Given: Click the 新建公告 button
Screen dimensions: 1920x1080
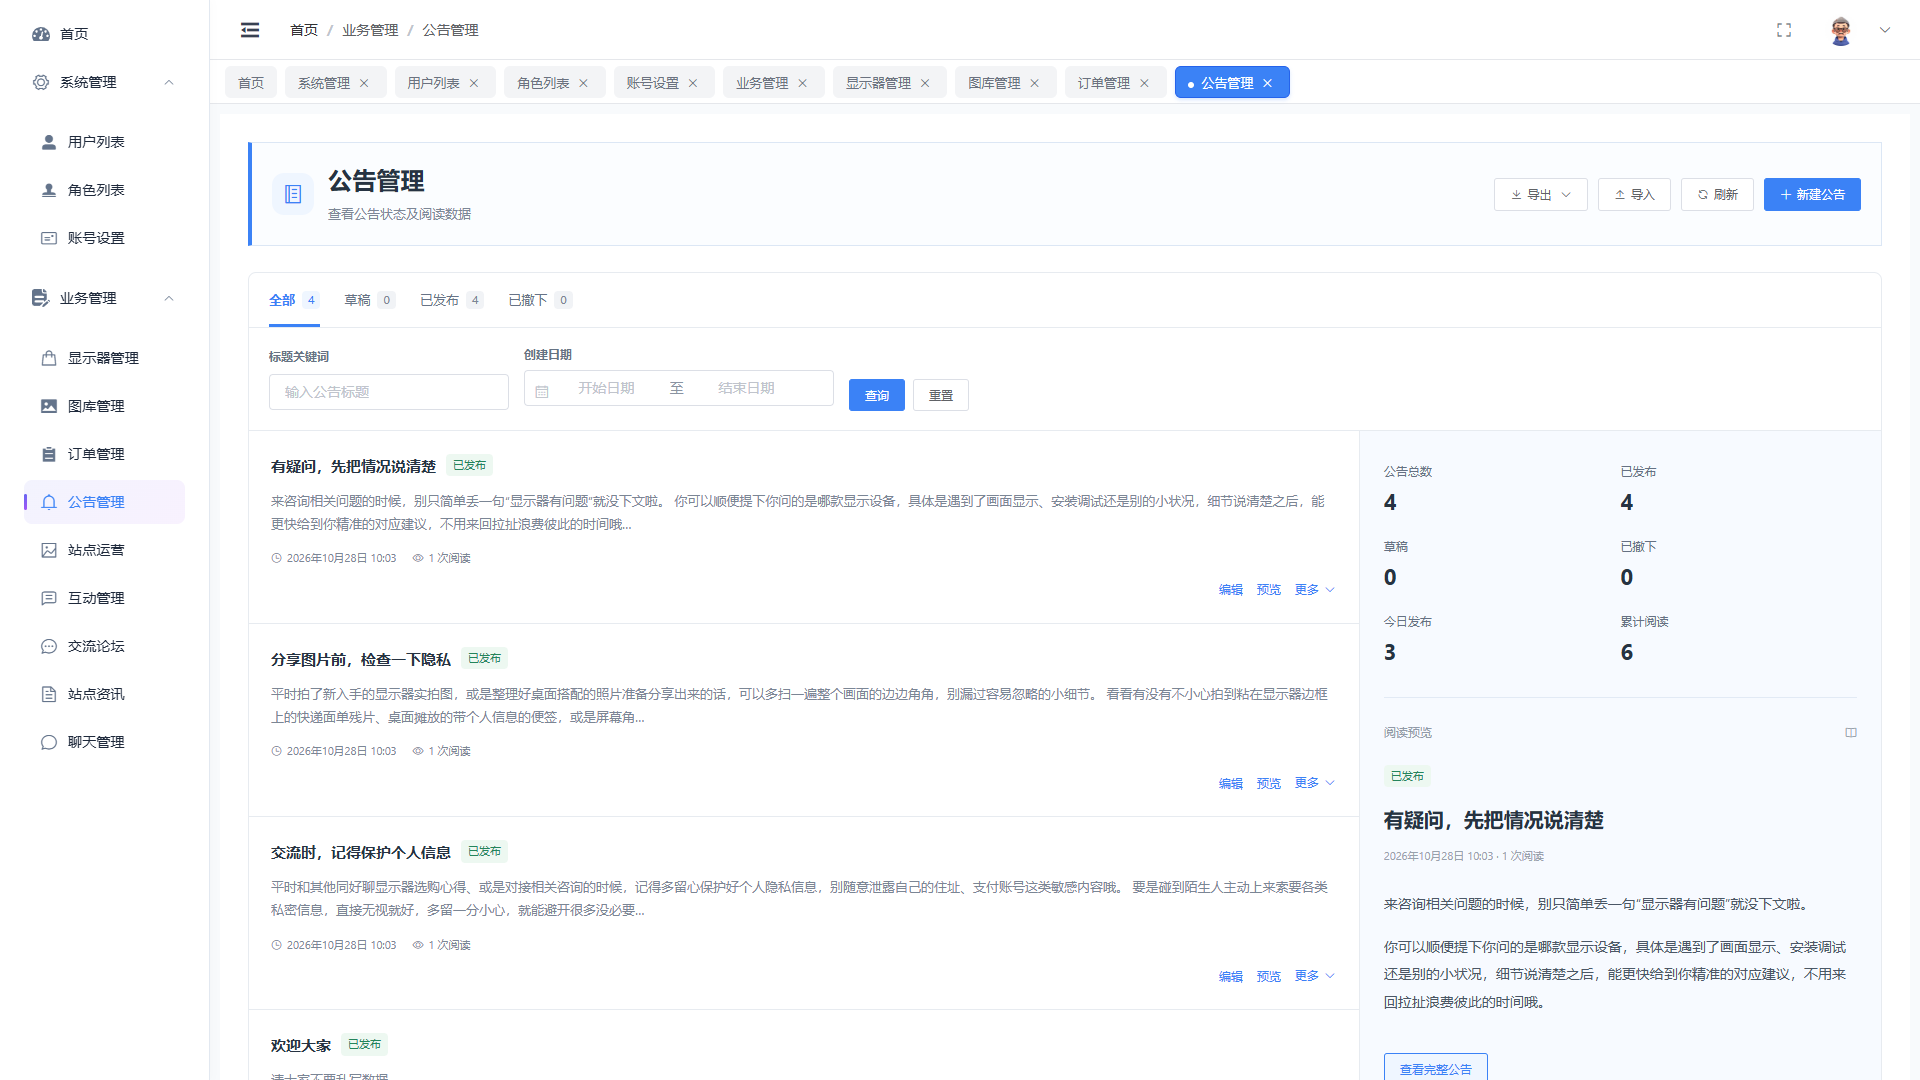Looking at the screenshot, I should click(1812, 195).
